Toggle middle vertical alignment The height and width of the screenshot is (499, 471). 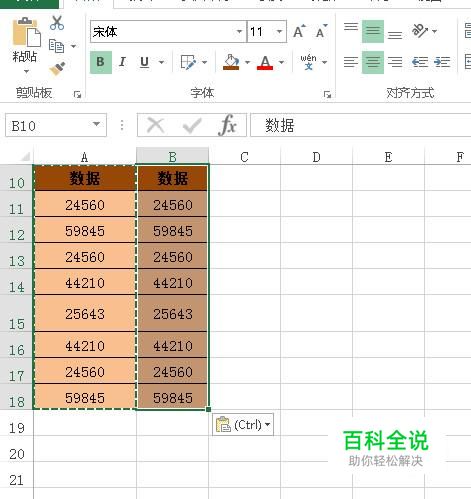point(373,31)
